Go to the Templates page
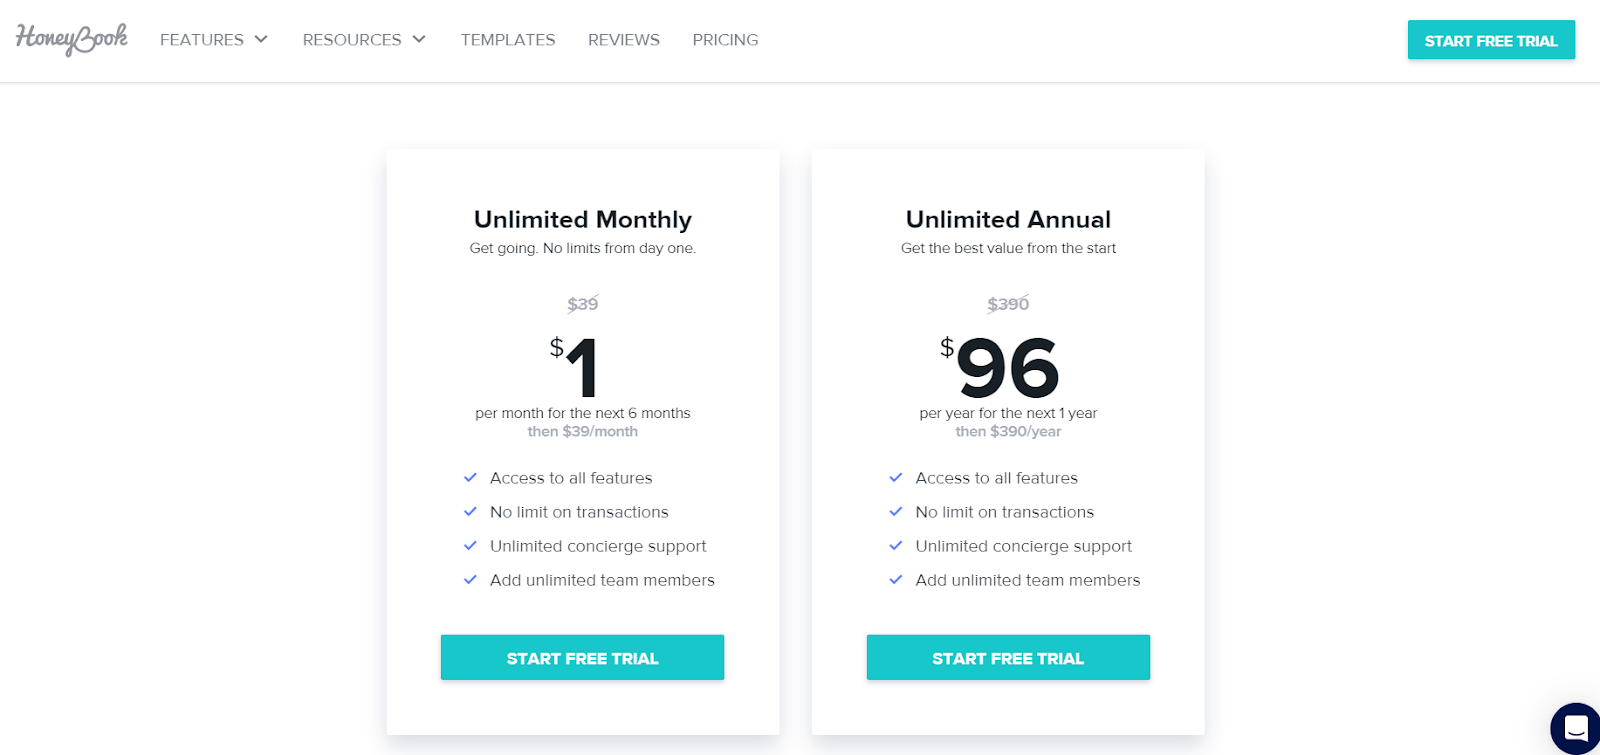This screenshot has width=1600, height=755. click(508, 40)
